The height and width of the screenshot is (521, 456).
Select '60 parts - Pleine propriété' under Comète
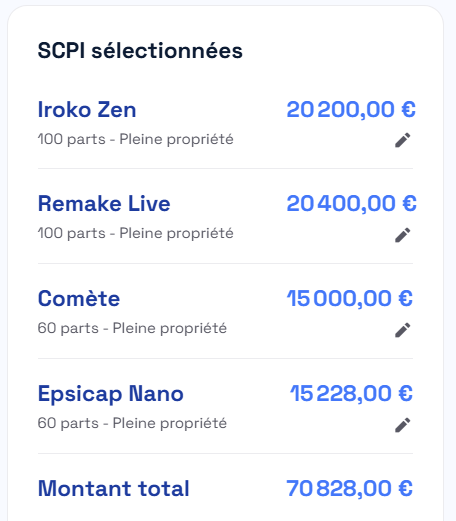pos(132,328)
